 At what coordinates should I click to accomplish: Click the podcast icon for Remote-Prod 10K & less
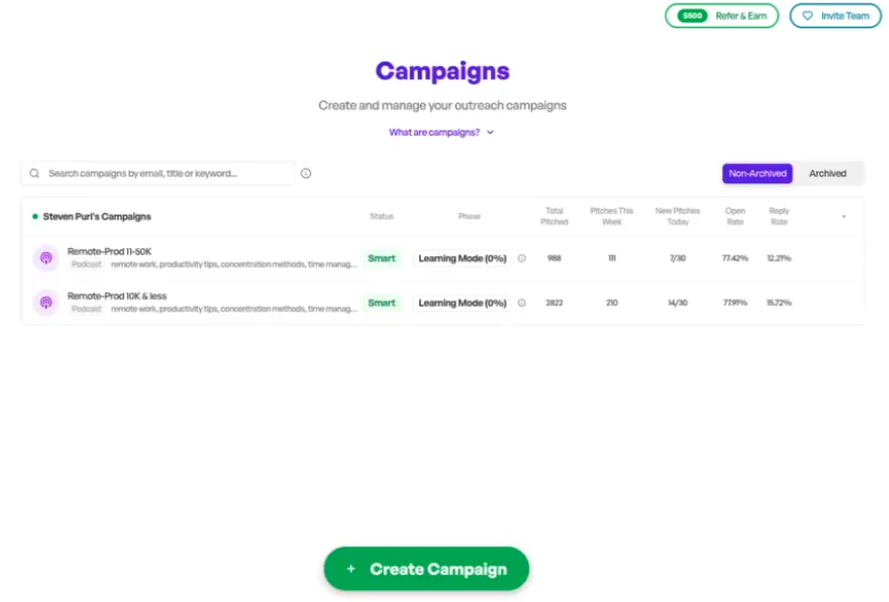pyautogui.click(x=44, y=302)
